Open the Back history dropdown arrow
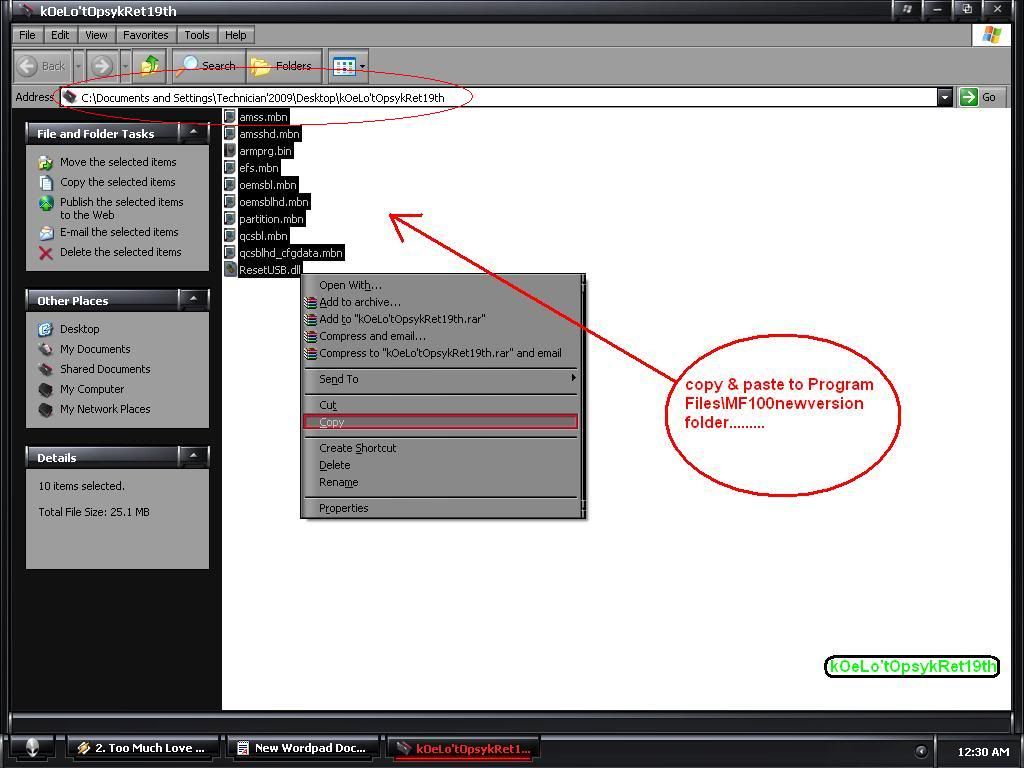Image resolution: width=1024 pixels, height=768 pixels. (78, 66)
